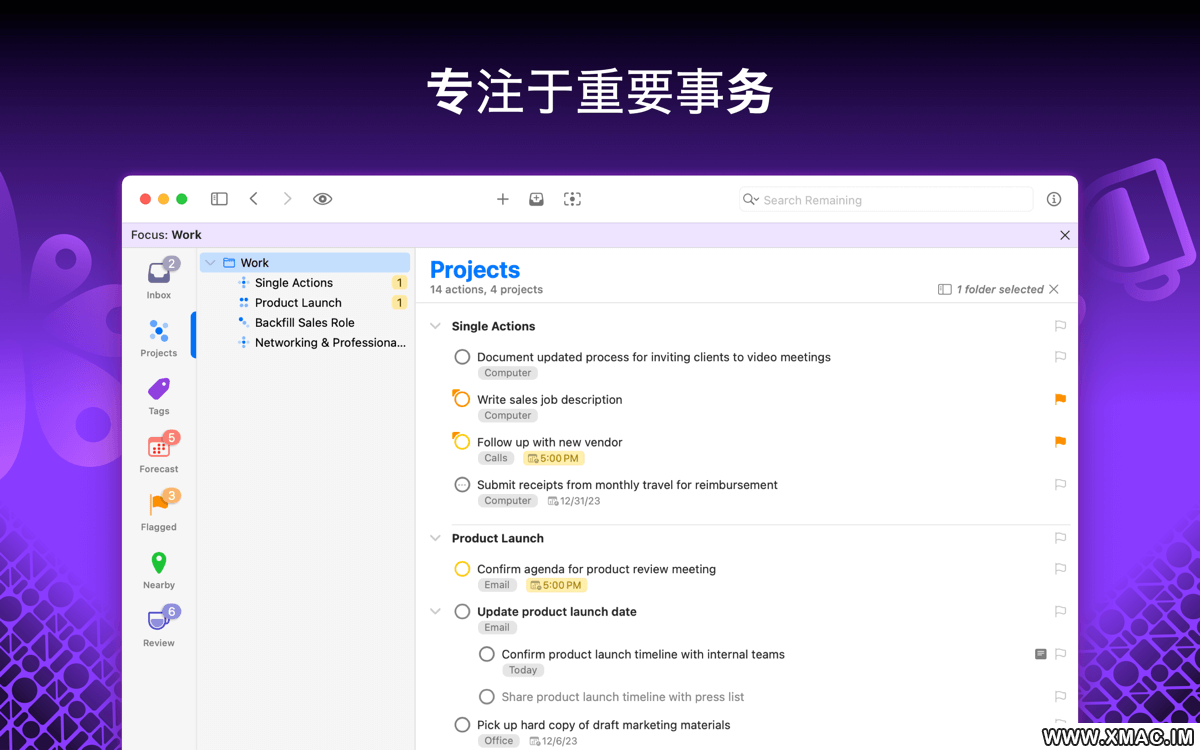Open the inspector info icon
The height and width of the screenshot is (750, 1200).
click(x=1054, y=199)
